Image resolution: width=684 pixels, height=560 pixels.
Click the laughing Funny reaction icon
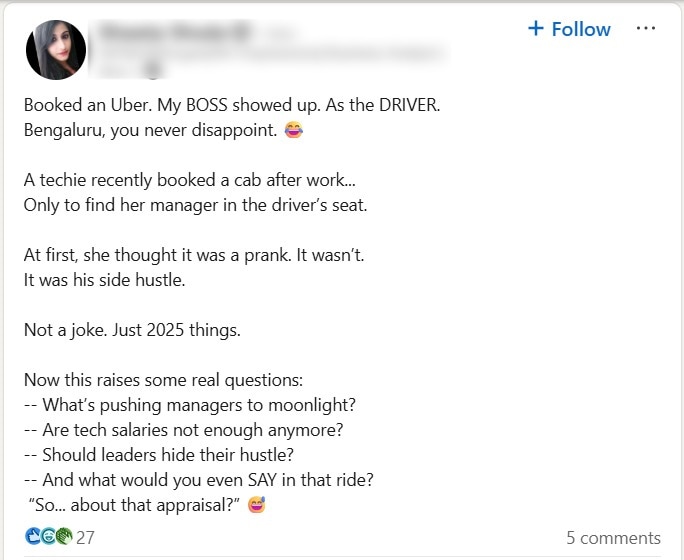point(48,537)
